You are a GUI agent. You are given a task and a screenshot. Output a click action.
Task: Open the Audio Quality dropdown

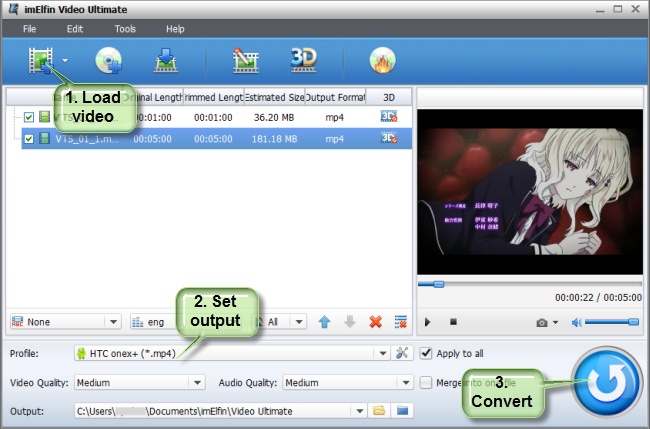tap(348, 383)
